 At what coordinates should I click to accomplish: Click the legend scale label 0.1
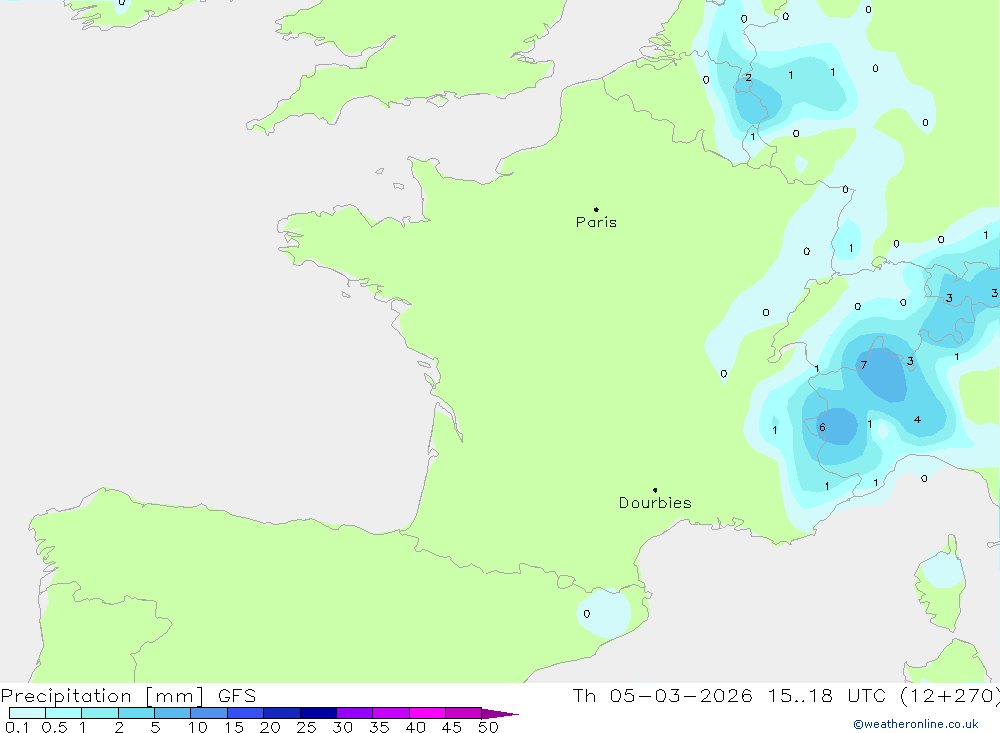click(x=17, y=727)
